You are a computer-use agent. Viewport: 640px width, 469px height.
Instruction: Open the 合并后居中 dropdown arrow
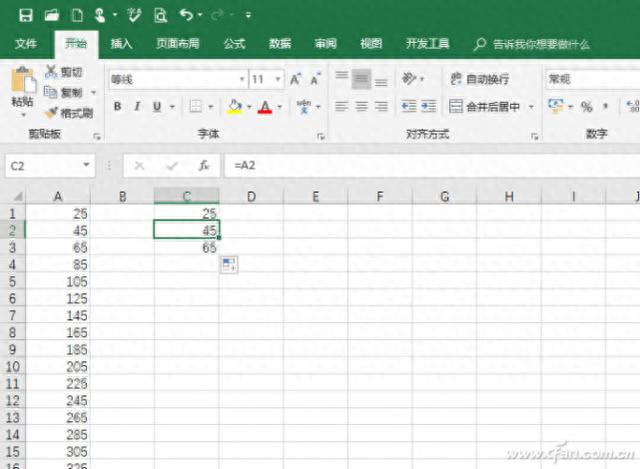click(x=531, y=107)
